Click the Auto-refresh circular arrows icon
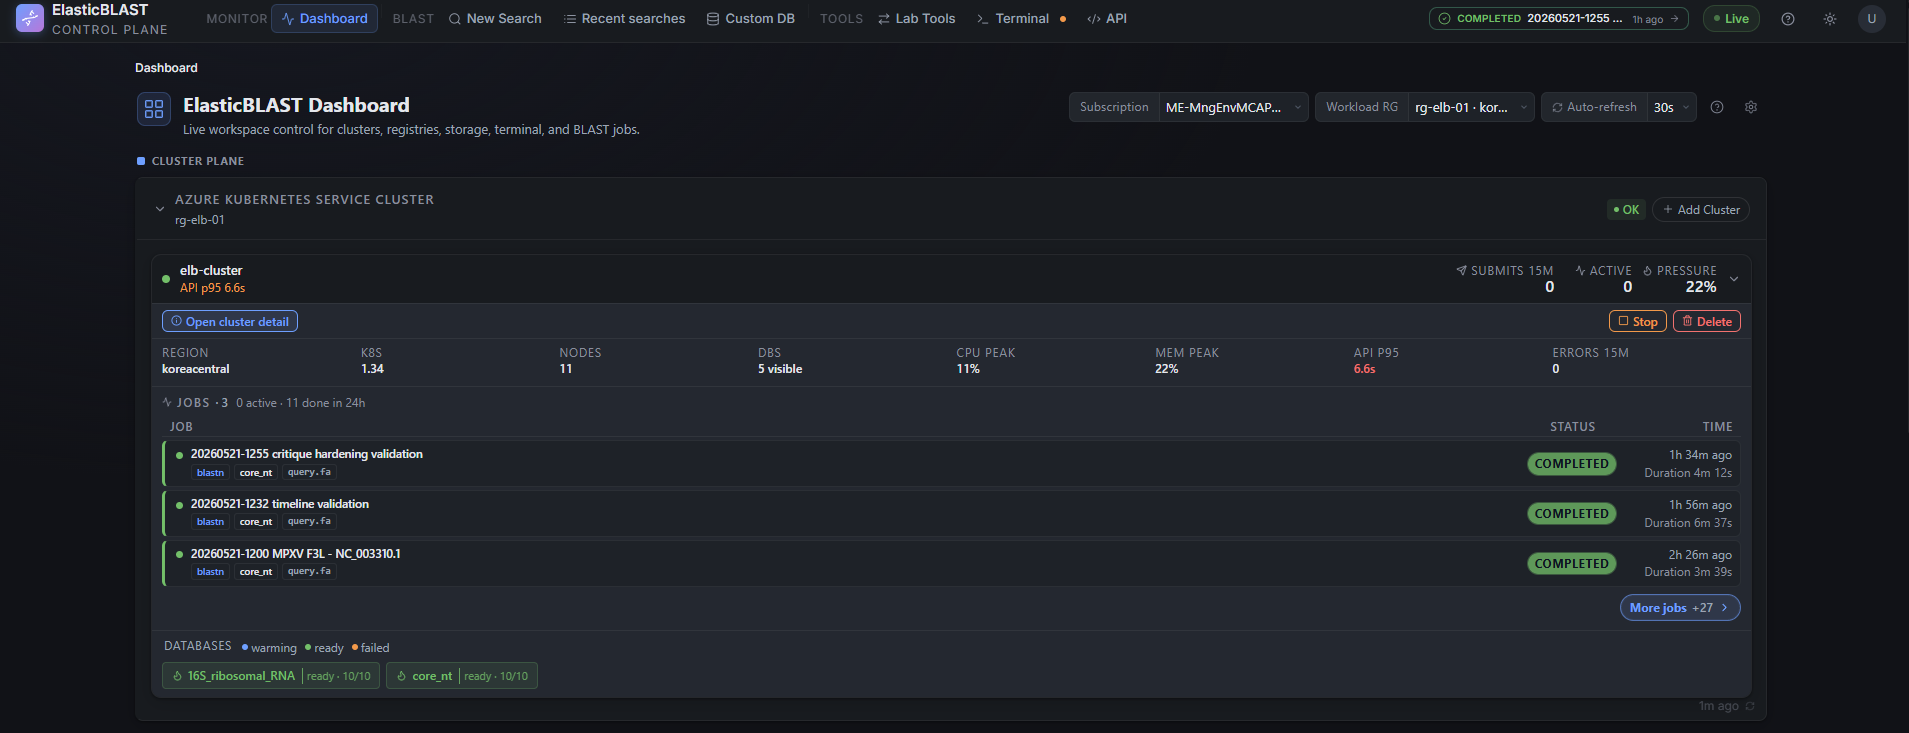 pyautogui.click(x=1557, y=107)
